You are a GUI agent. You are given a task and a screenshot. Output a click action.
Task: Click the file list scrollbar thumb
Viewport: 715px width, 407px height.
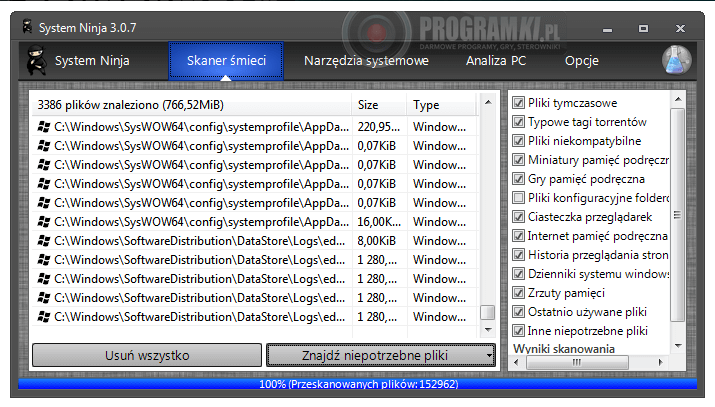click(488, 313)
